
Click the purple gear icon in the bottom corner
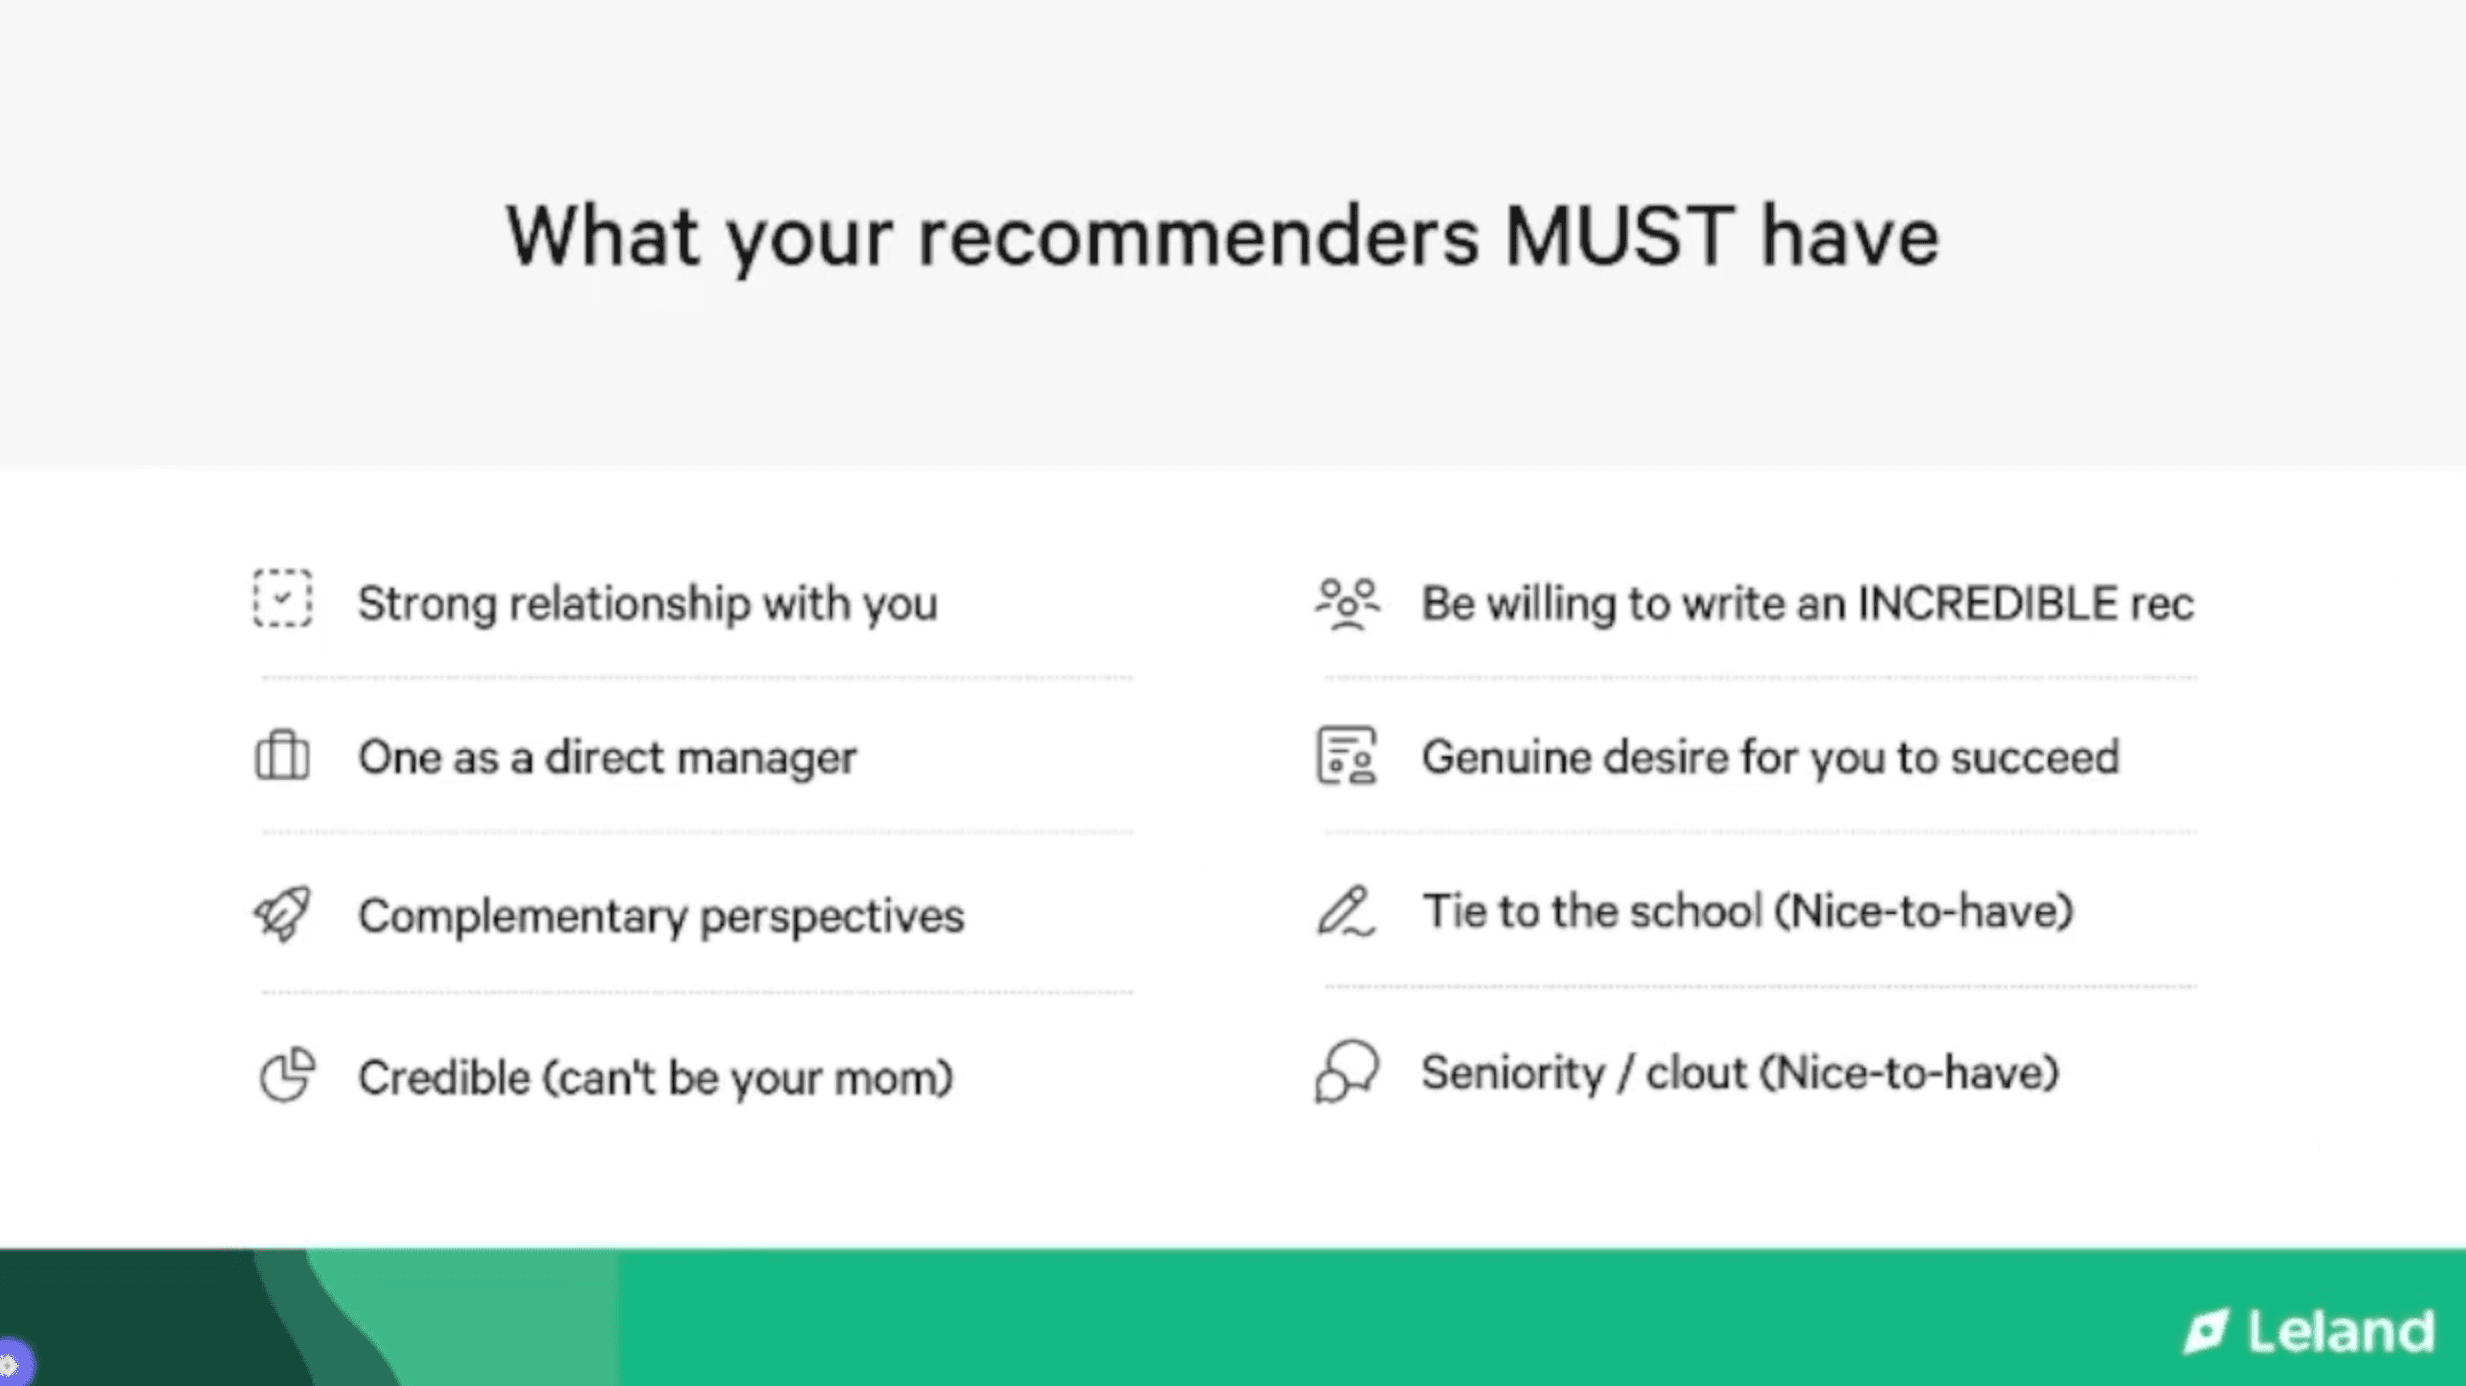click(x=10, y=1364)
